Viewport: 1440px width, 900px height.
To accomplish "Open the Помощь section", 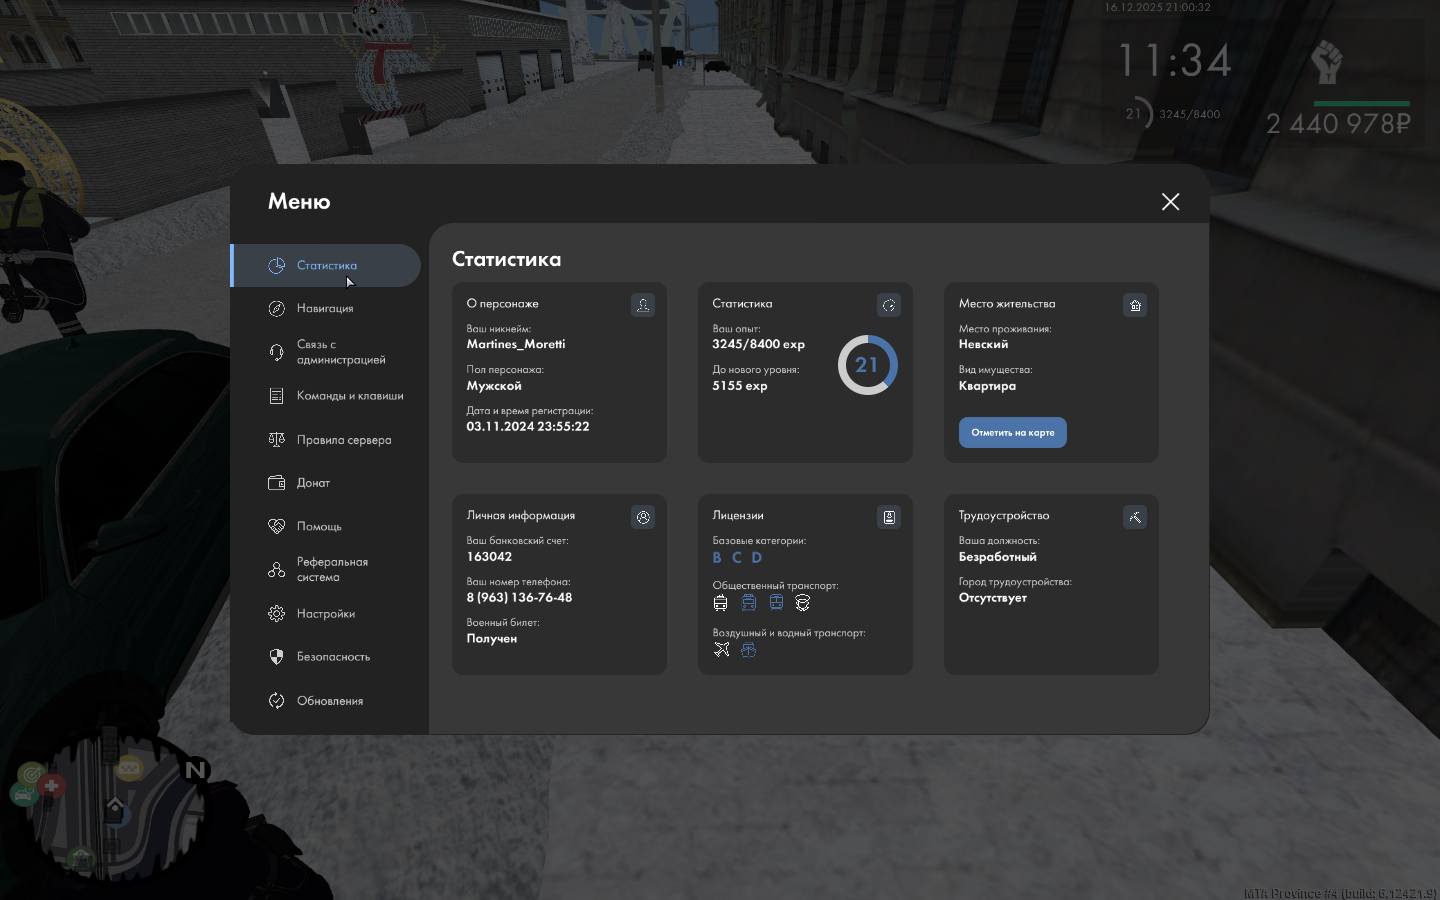I will tap(326, 526).
